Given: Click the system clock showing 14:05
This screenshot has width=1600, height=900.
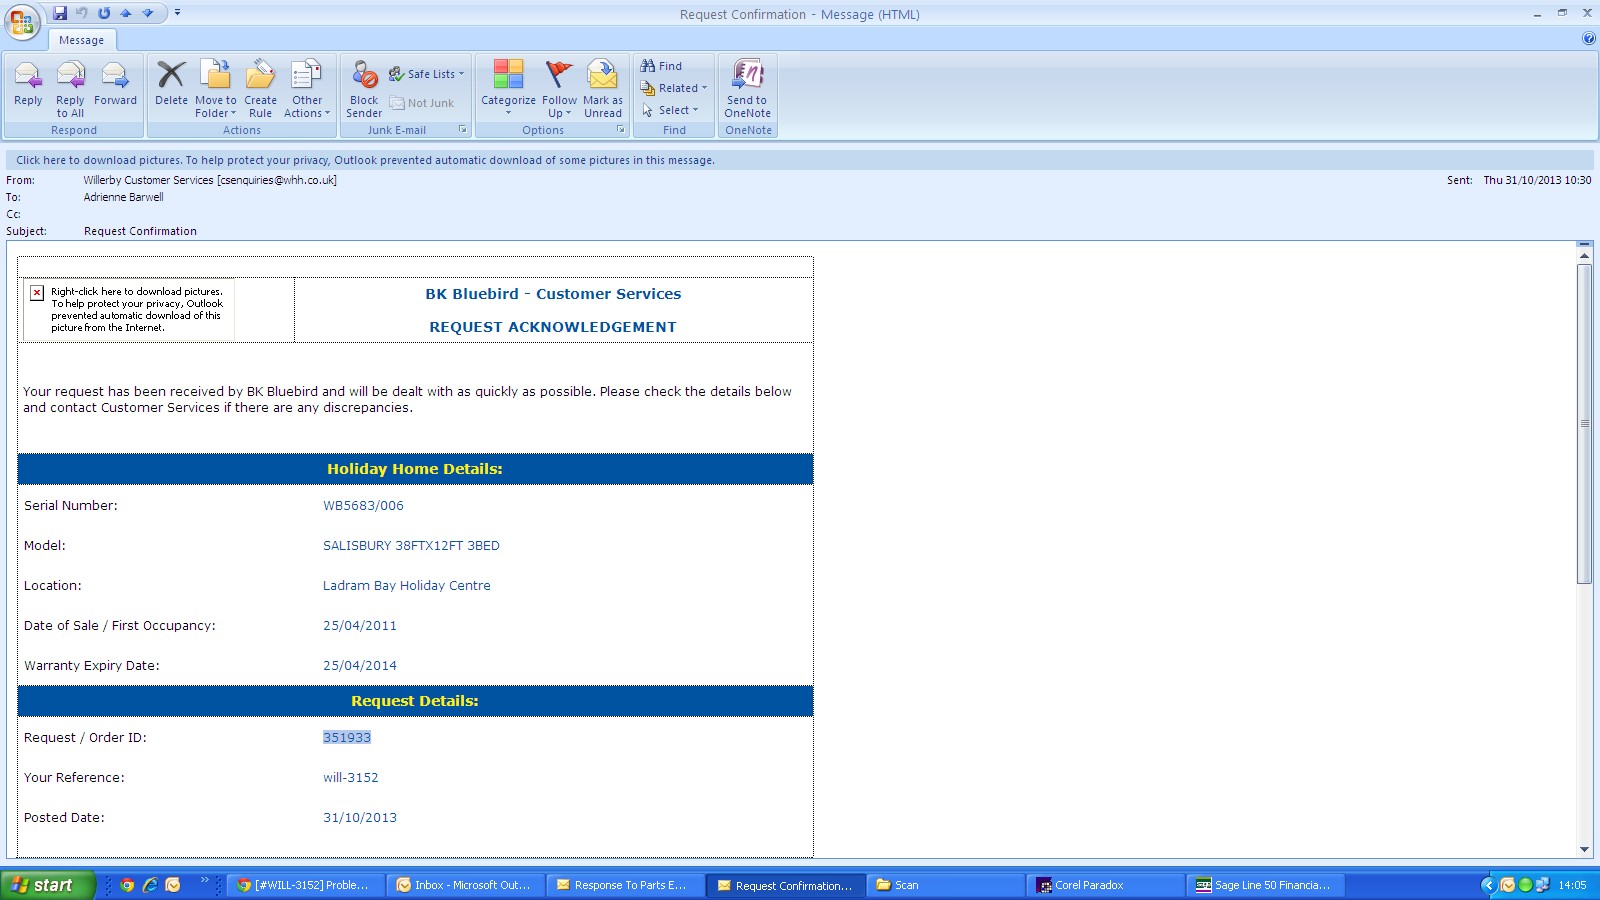Looking at the screenshot, I should (1572, 885).
